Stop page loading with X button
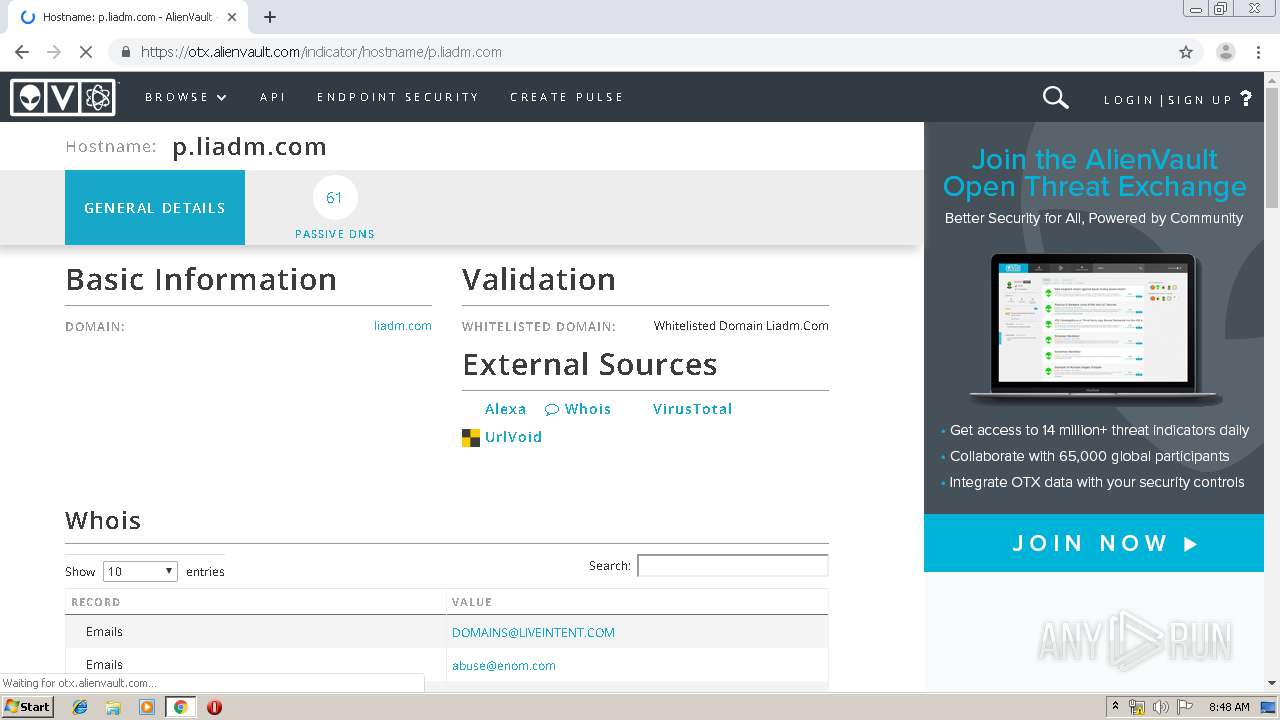This screenshot has width=1280, height=720. pyautogui.click(x=86, y=52)
